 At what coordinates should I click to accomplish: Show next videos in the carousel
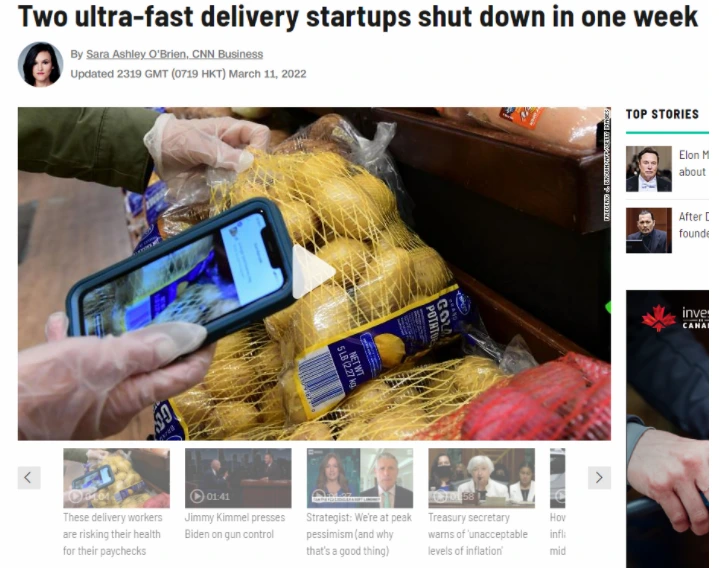pos(599,478)
